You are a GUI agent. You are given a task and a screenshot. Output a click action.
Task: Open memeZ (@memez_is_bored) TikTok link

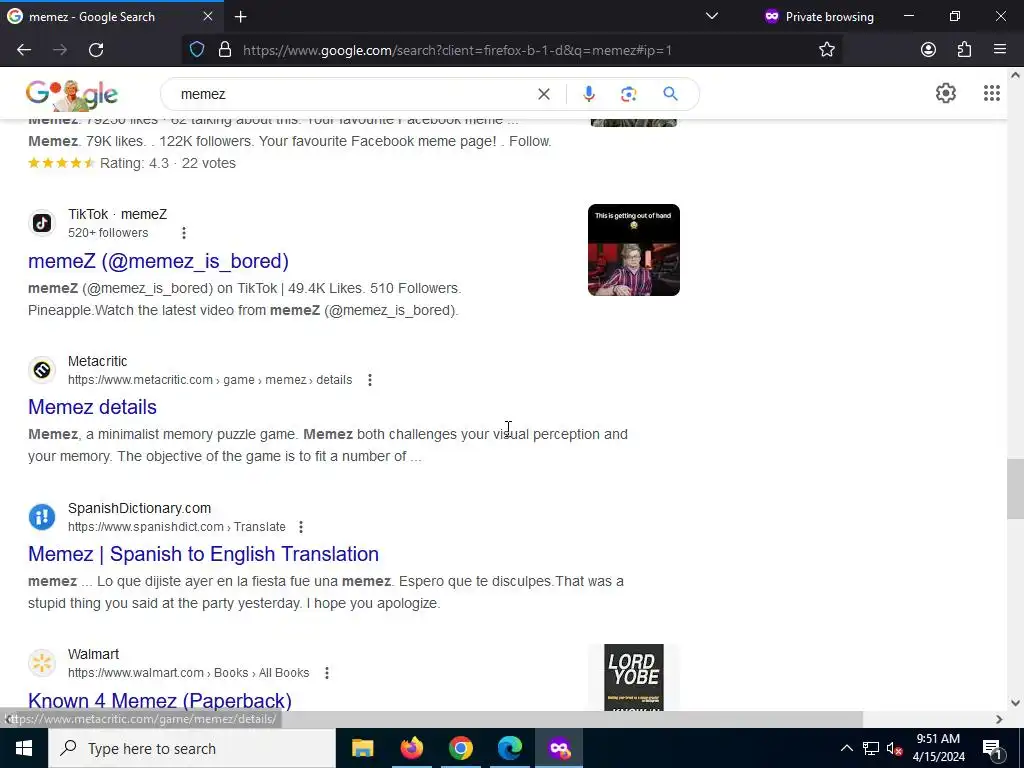pos(158,261)
